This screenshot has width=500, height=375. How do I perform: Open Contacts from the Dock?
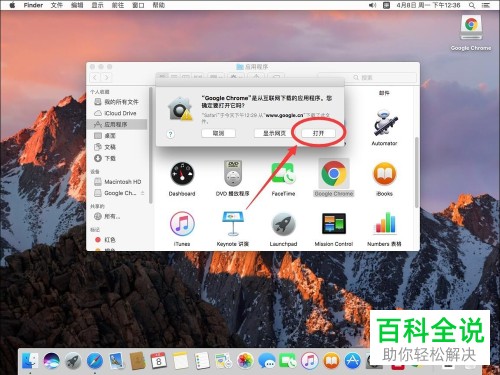(x=137, y=361)
